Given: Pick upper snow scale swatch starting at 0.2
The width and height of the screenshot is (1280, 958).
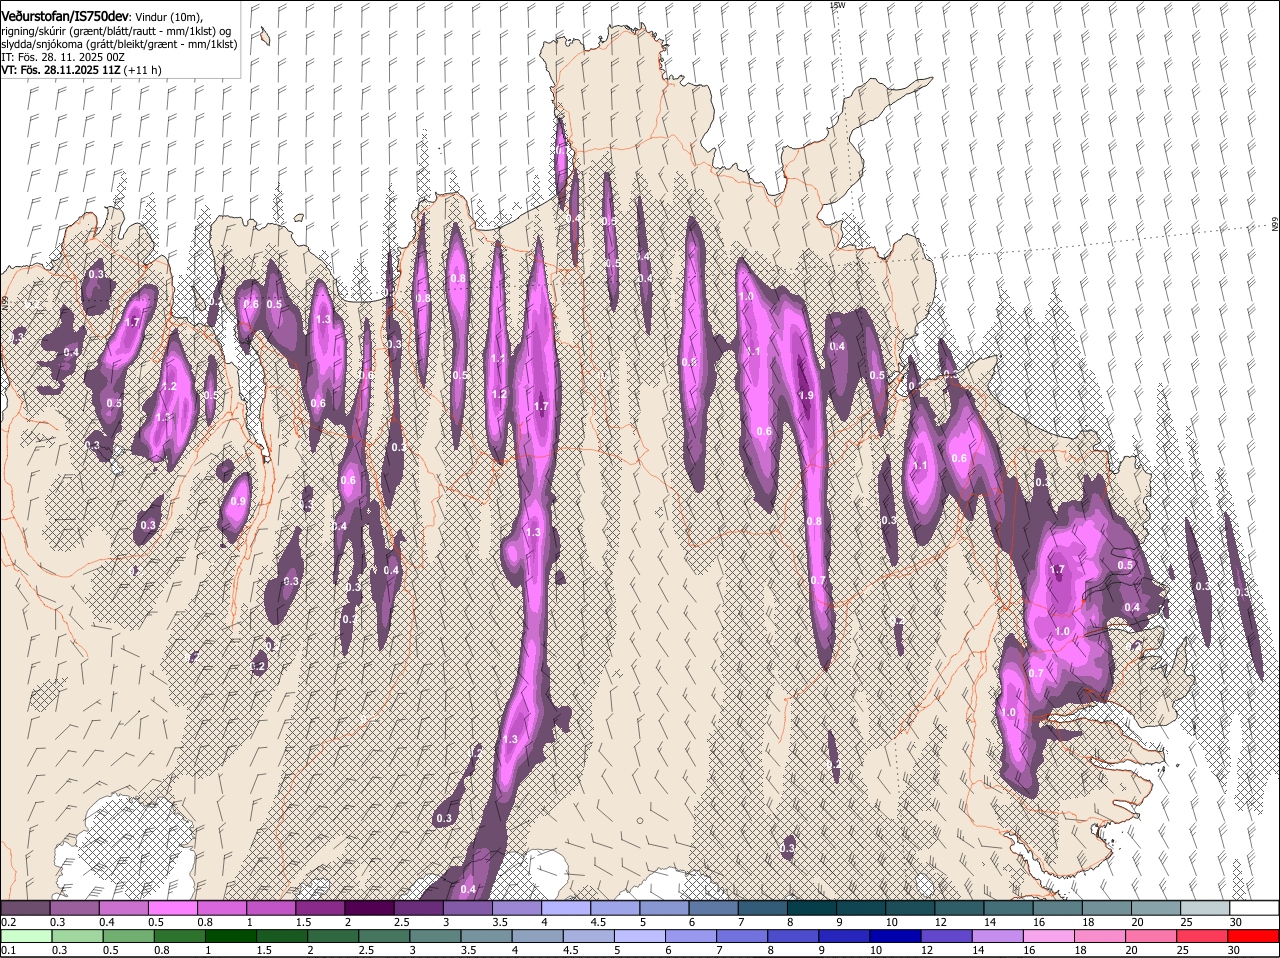Looking at the screenshot, I should click(x=25, y=908).
